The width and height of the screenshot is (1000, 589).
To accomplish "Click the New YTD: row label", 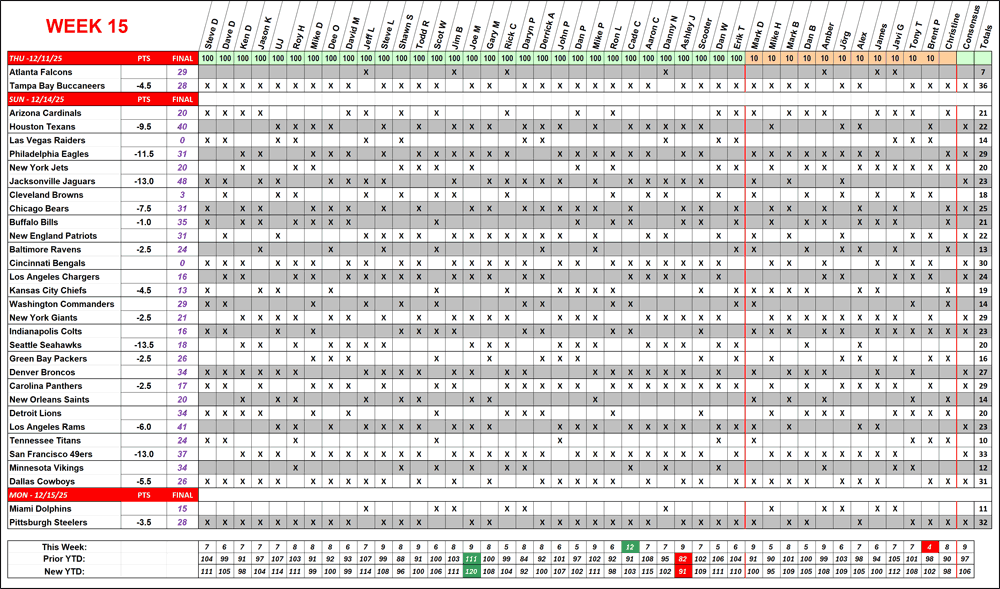I will click(64, 571).
